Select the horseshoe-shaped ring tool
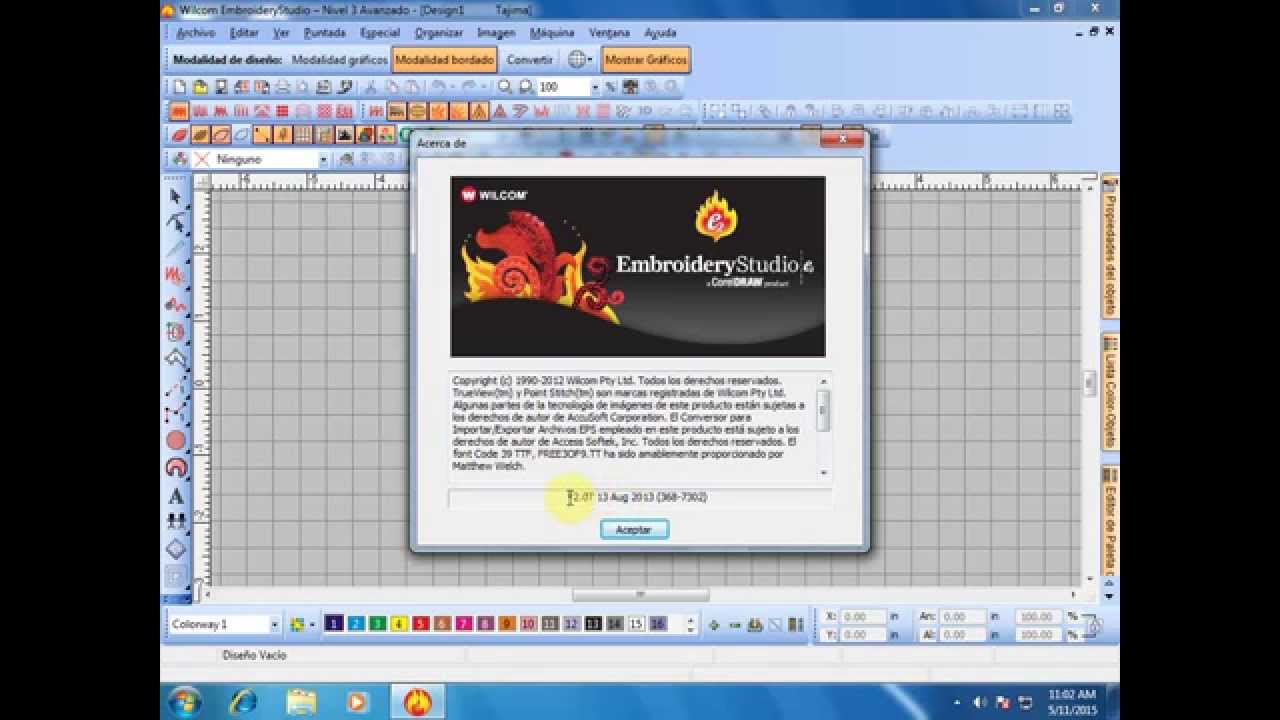 click(x=176, y=467)
